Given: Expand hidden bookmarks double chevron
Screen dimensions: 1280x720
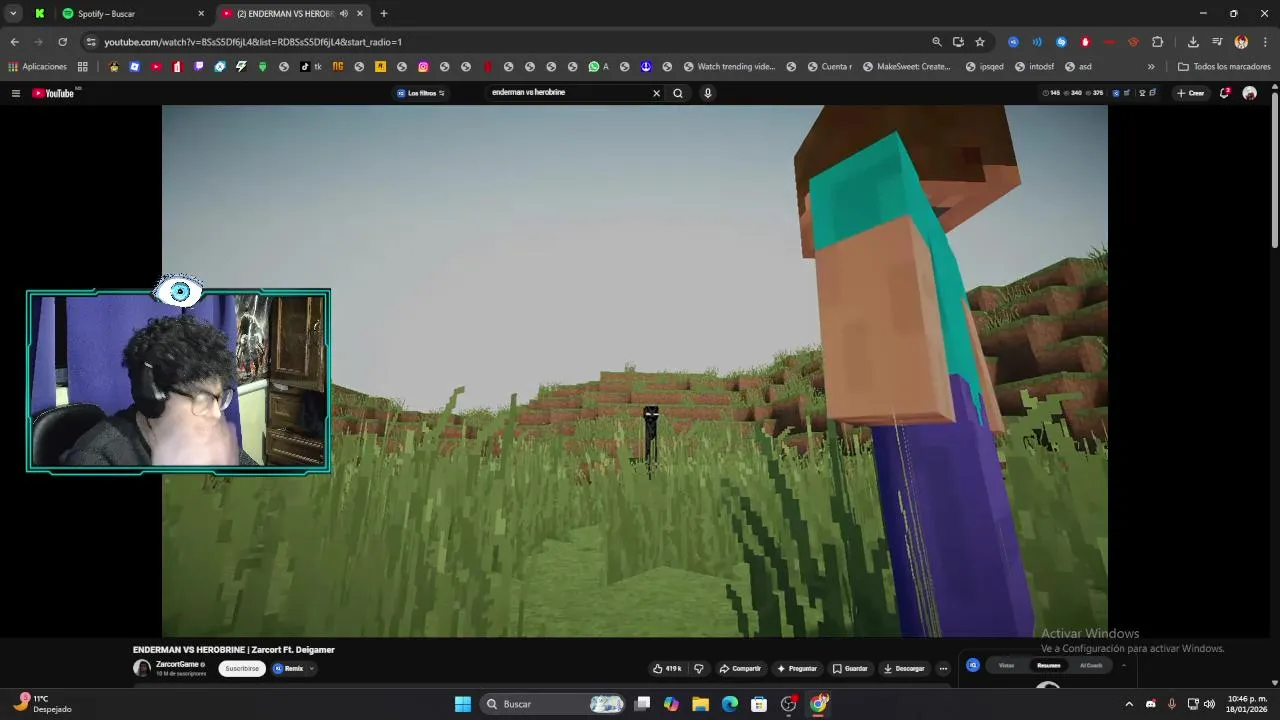Looking at the screenshot, I should tap(1151, 67).
